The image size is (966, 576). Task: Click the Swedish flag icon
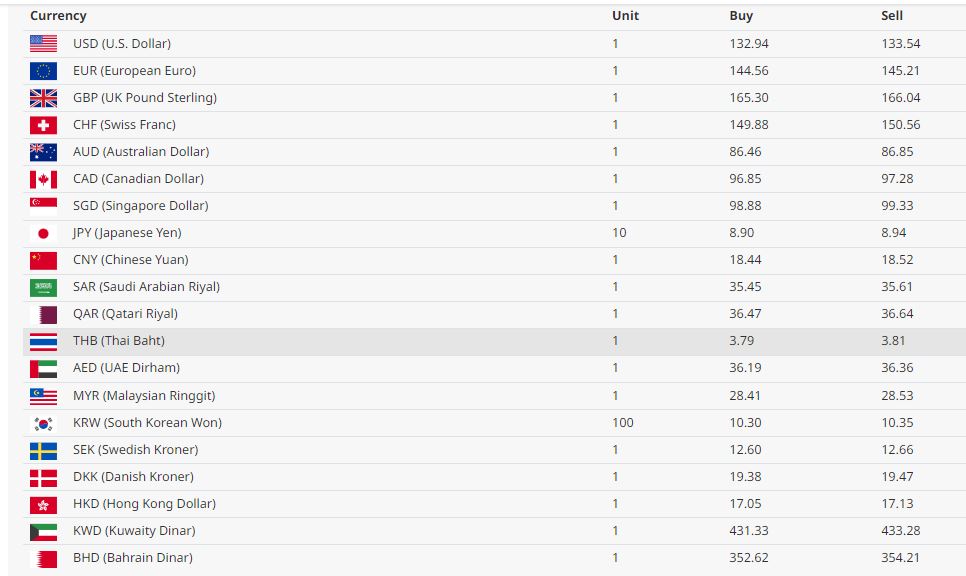(x=43, y=450)
